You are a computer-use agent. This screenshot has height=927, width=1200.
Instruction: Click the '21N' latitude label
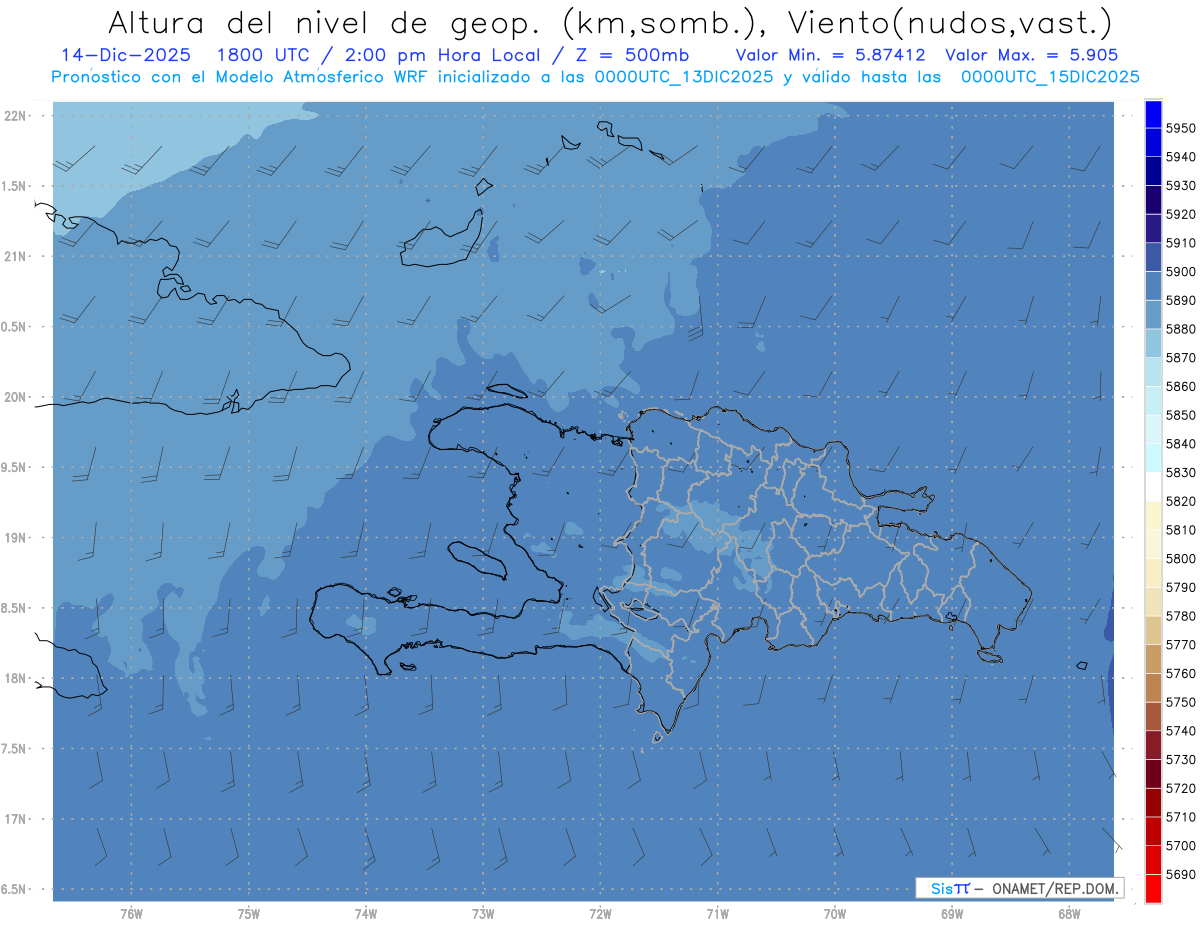(x=16, y=256)
